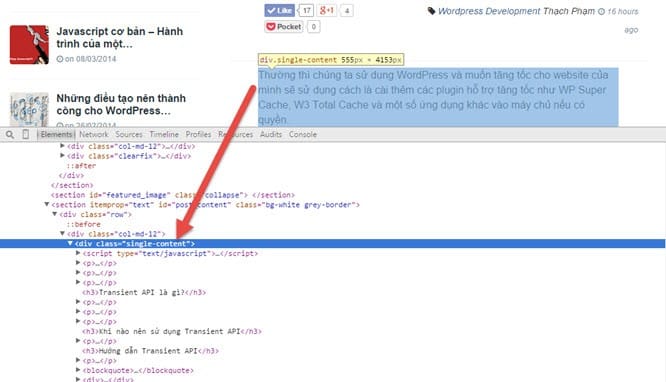Select the closing section tag row
The image size is (666, 382).
[x=72, y=185]
